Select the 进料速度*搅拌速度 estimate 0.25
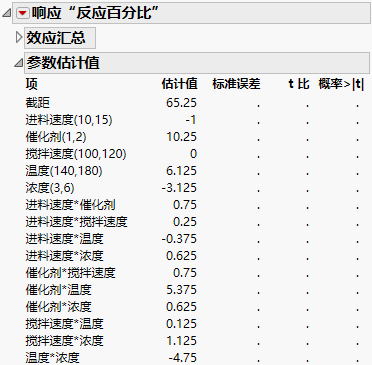372x365 pixels. [185, 222]
